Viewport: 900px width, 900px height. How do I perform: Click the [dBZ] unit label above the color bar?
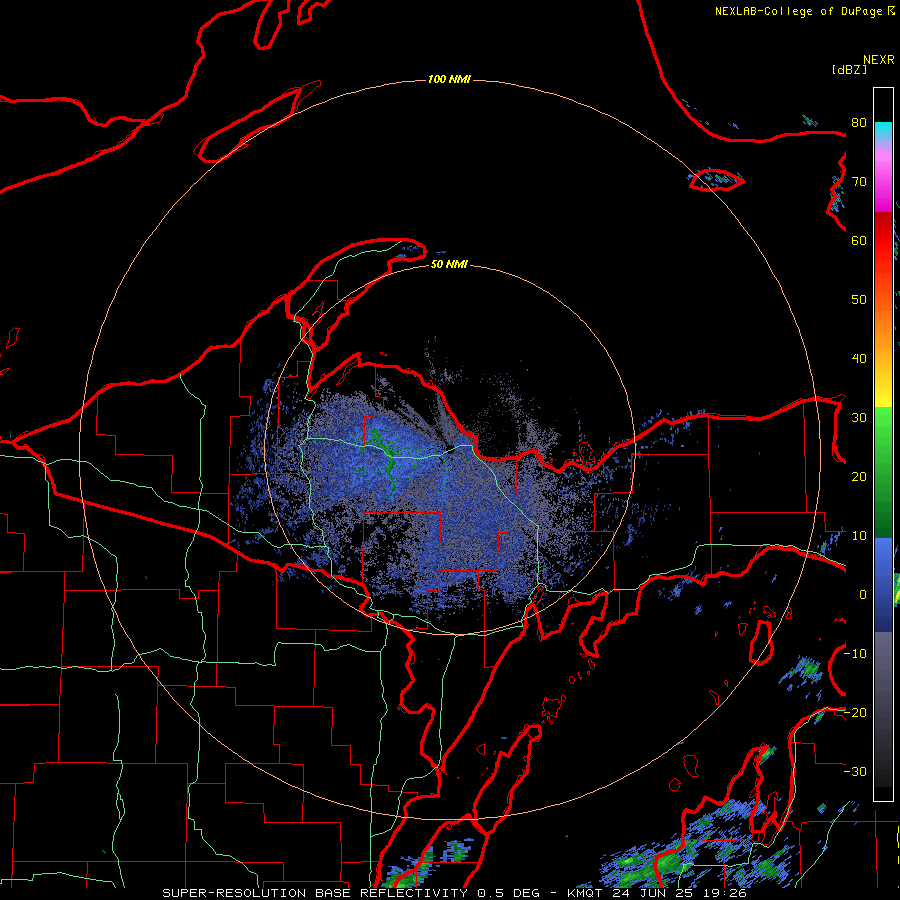tap(849, 69)
